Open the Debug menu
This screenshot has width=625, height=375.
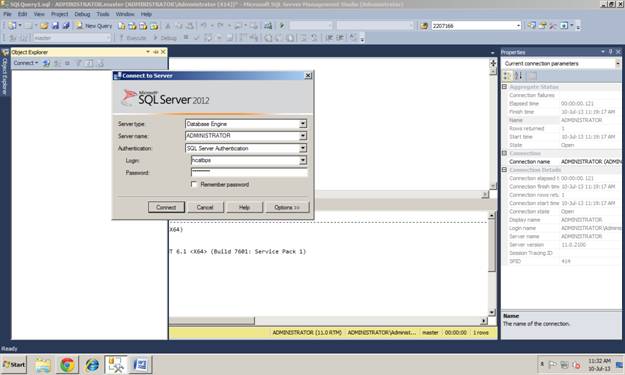pos(82,14)
